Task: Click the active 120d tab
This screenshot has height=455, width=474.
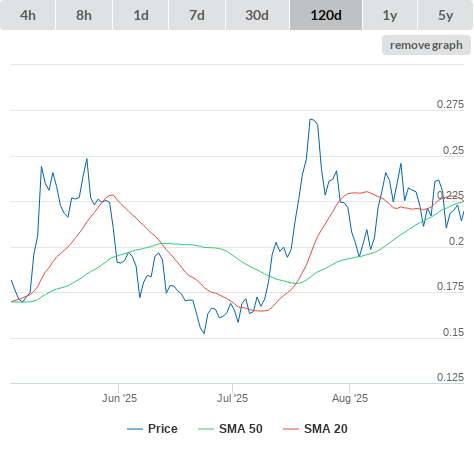Action: click(326, 15)
